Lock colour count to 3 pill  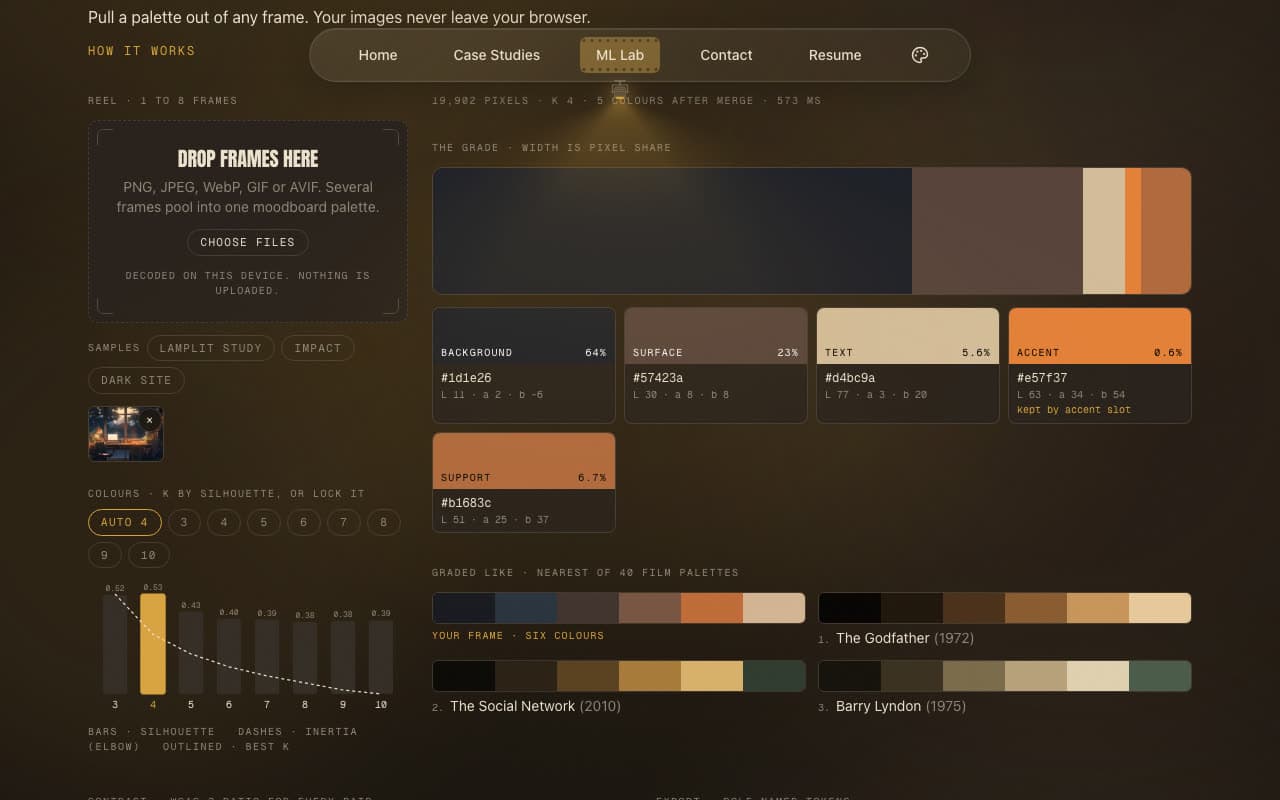[184, 522]
